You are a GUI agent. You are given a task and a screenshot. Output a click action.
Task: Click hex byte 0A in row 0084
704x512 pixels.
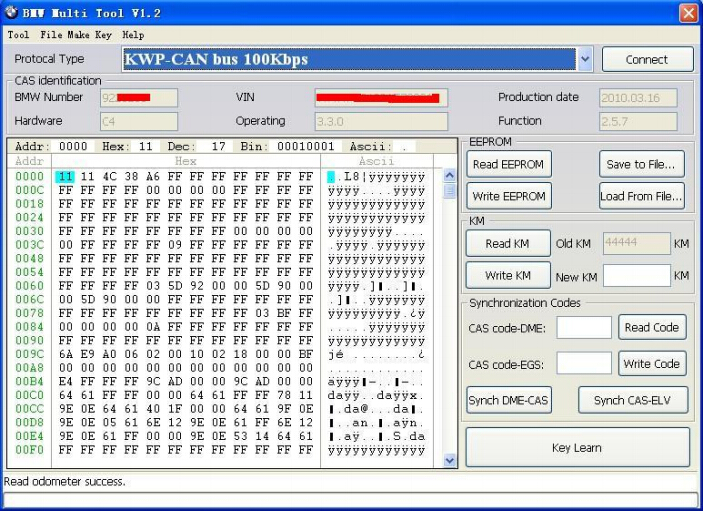(153, 327)
